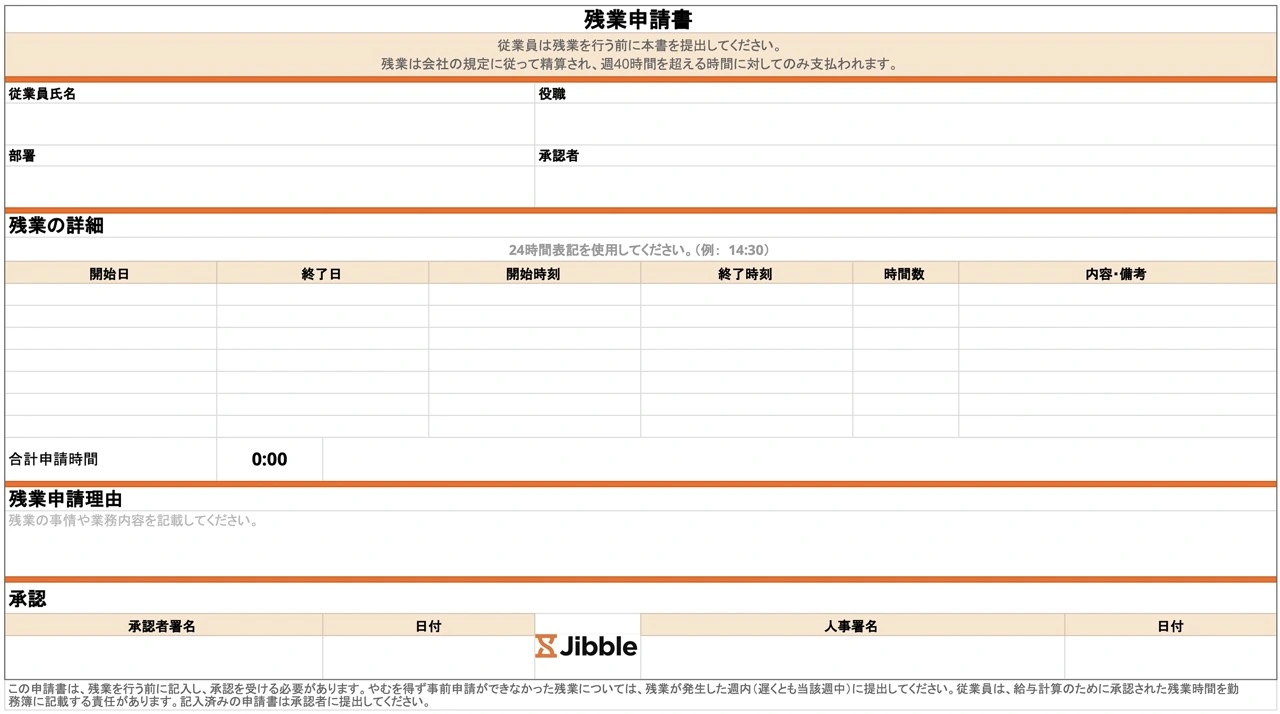Click the 残業申請書 title
Screen dimensions: 1280x714
(639, 18)
